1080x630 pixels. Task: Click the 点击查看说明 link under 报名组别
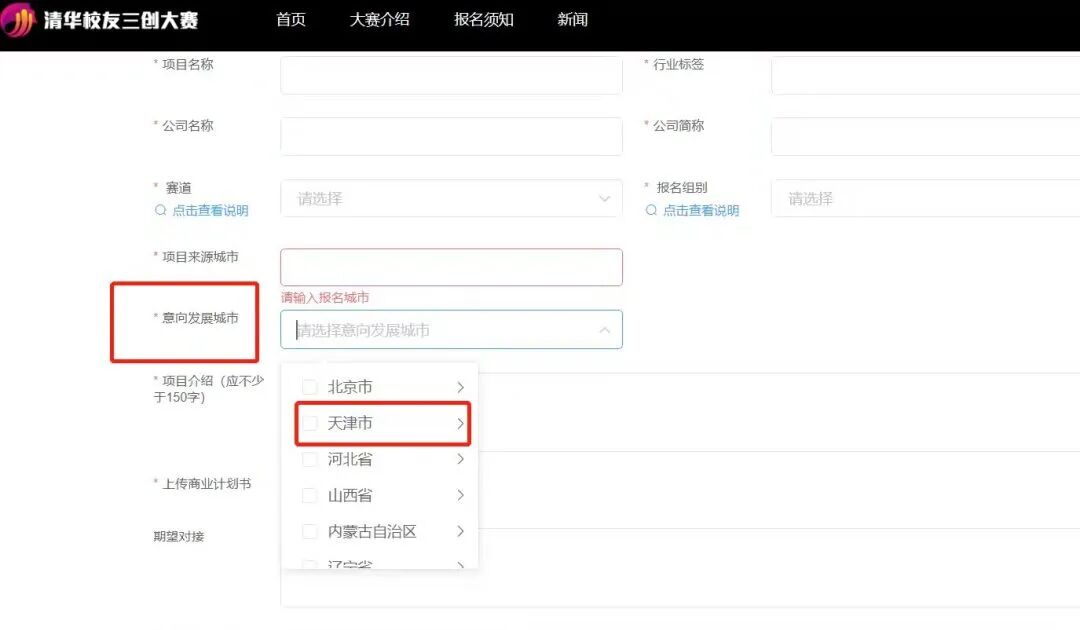click(x=700, y=211)
